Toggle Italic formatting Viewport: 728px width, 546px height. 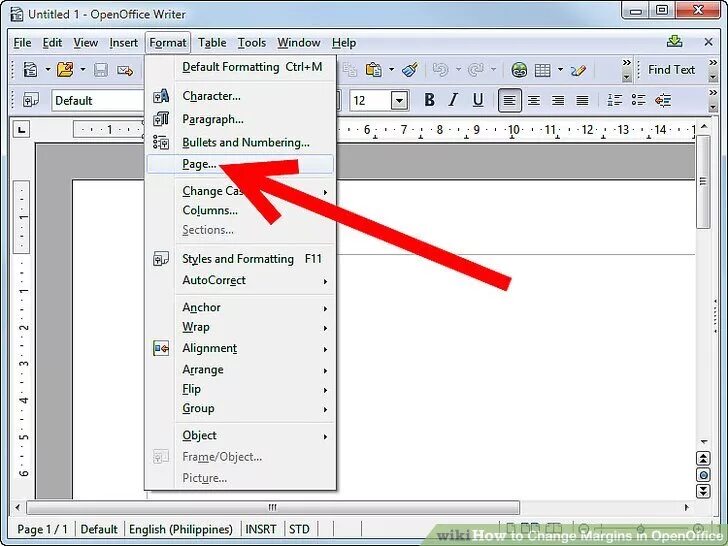point(454,100)
